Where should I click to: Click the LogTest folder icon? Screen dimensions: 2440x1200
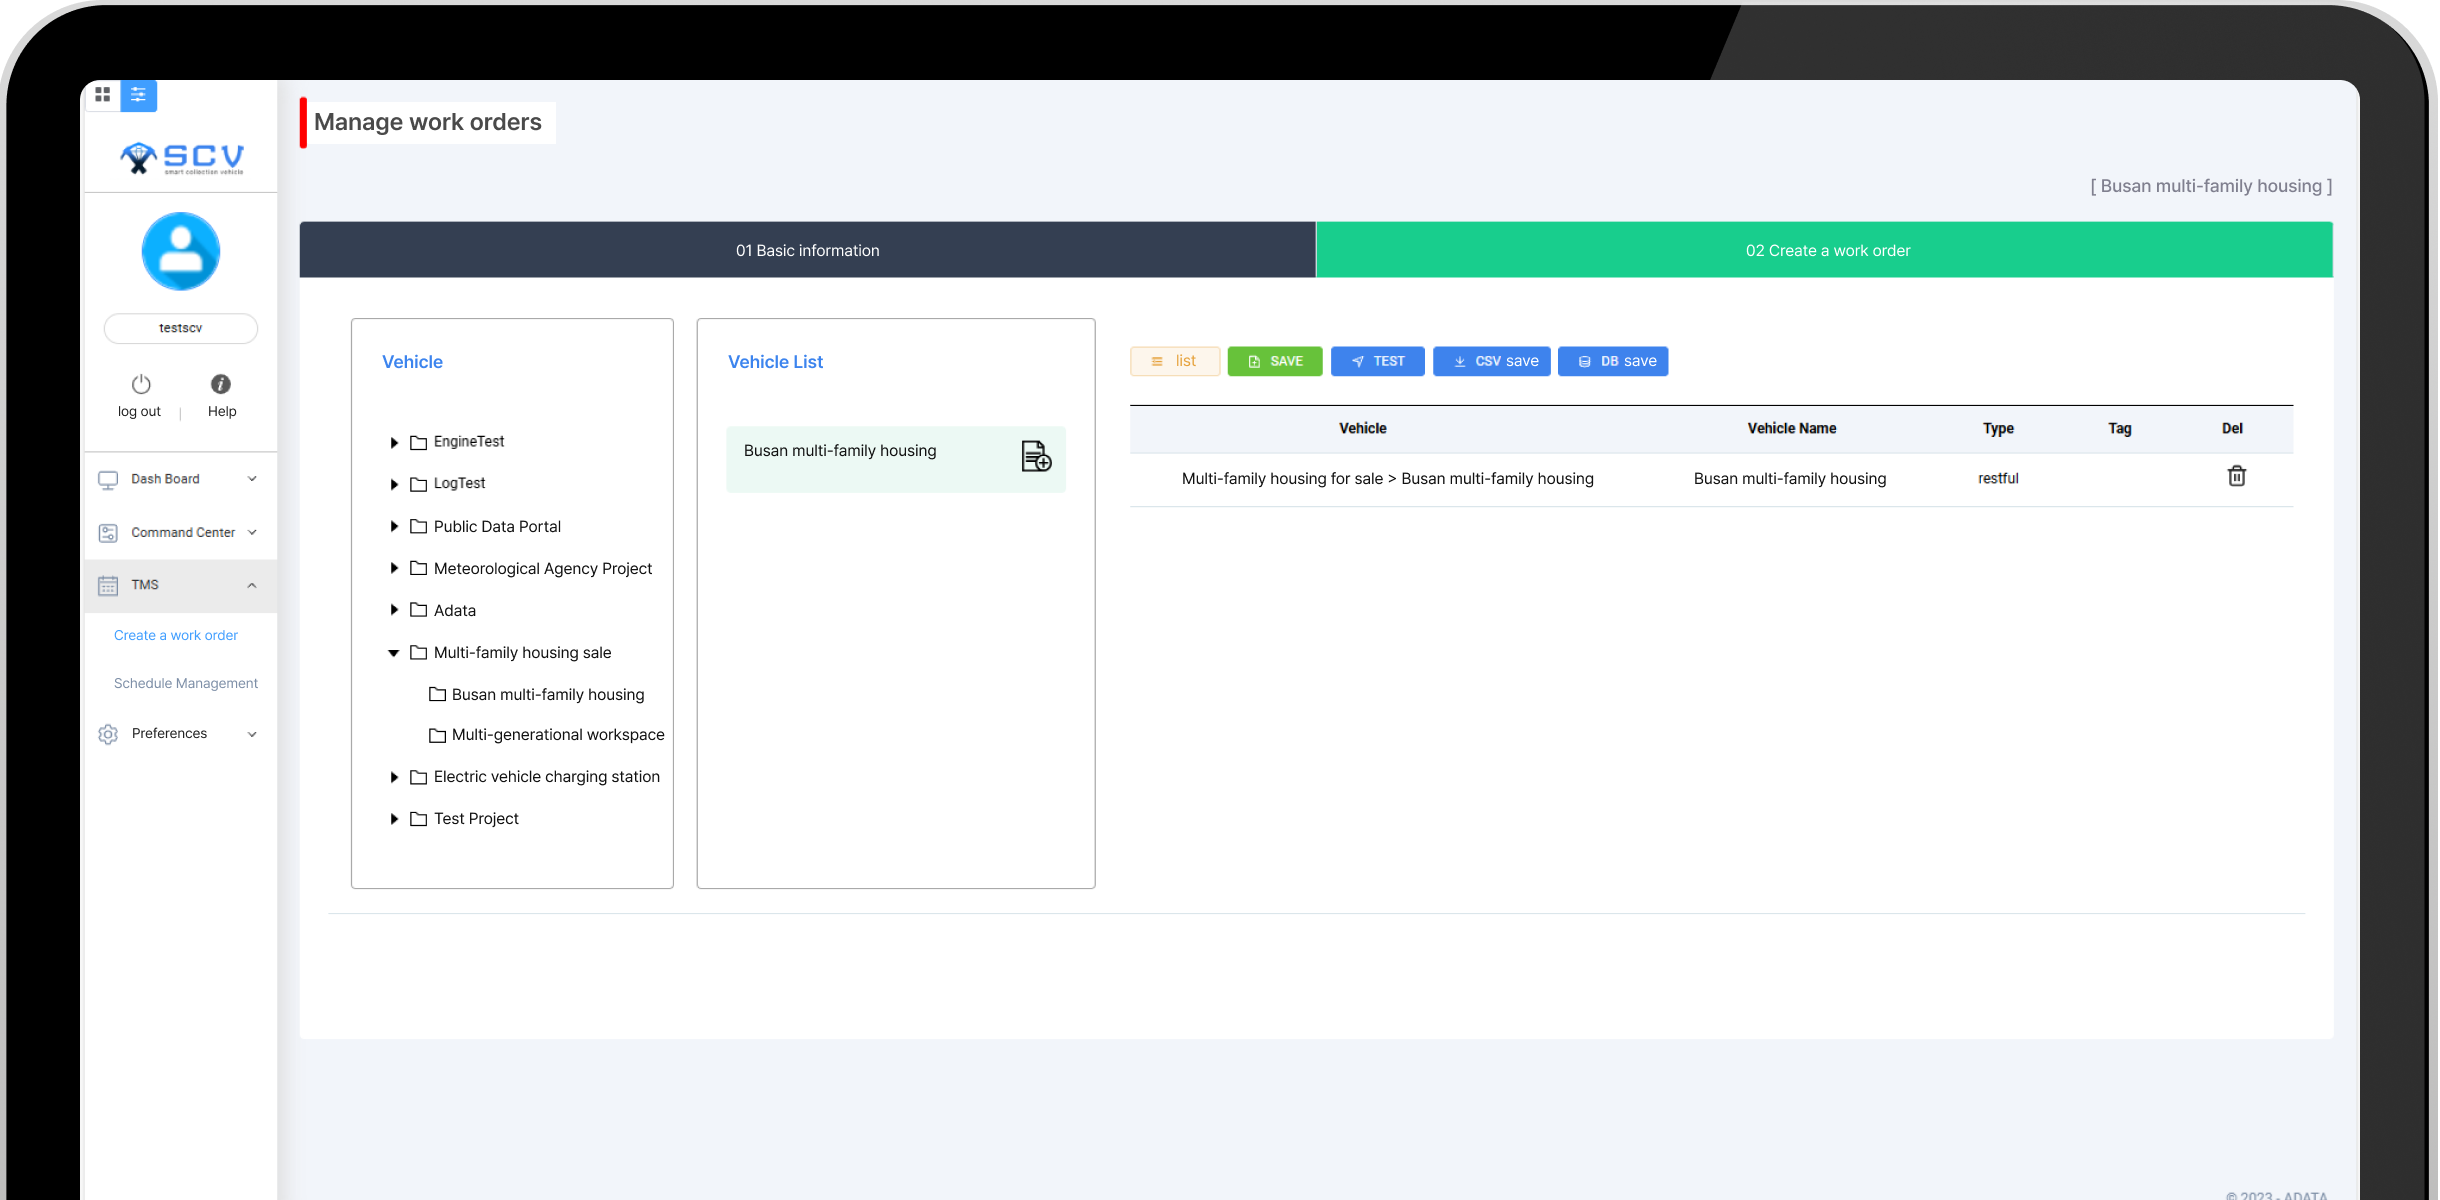click(419, 484)
